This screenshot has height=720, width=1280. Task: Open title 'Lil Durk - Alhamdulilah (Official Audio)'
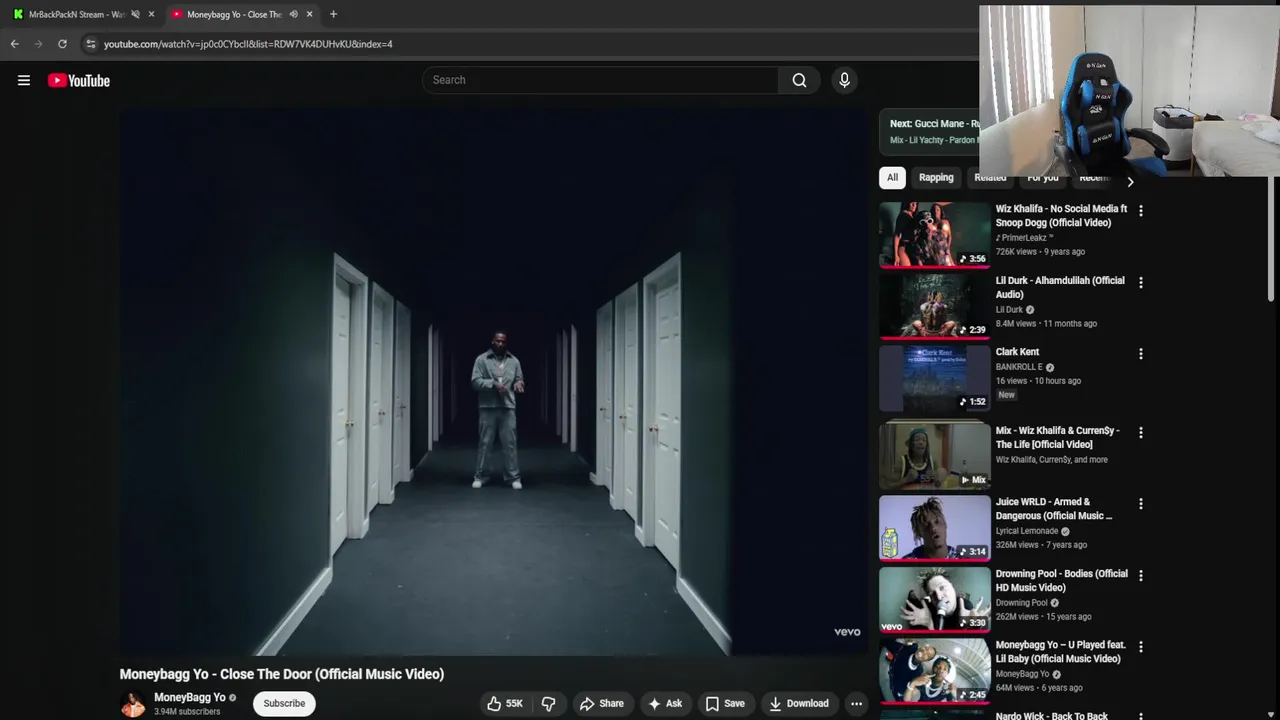[x=1060, y=288]
